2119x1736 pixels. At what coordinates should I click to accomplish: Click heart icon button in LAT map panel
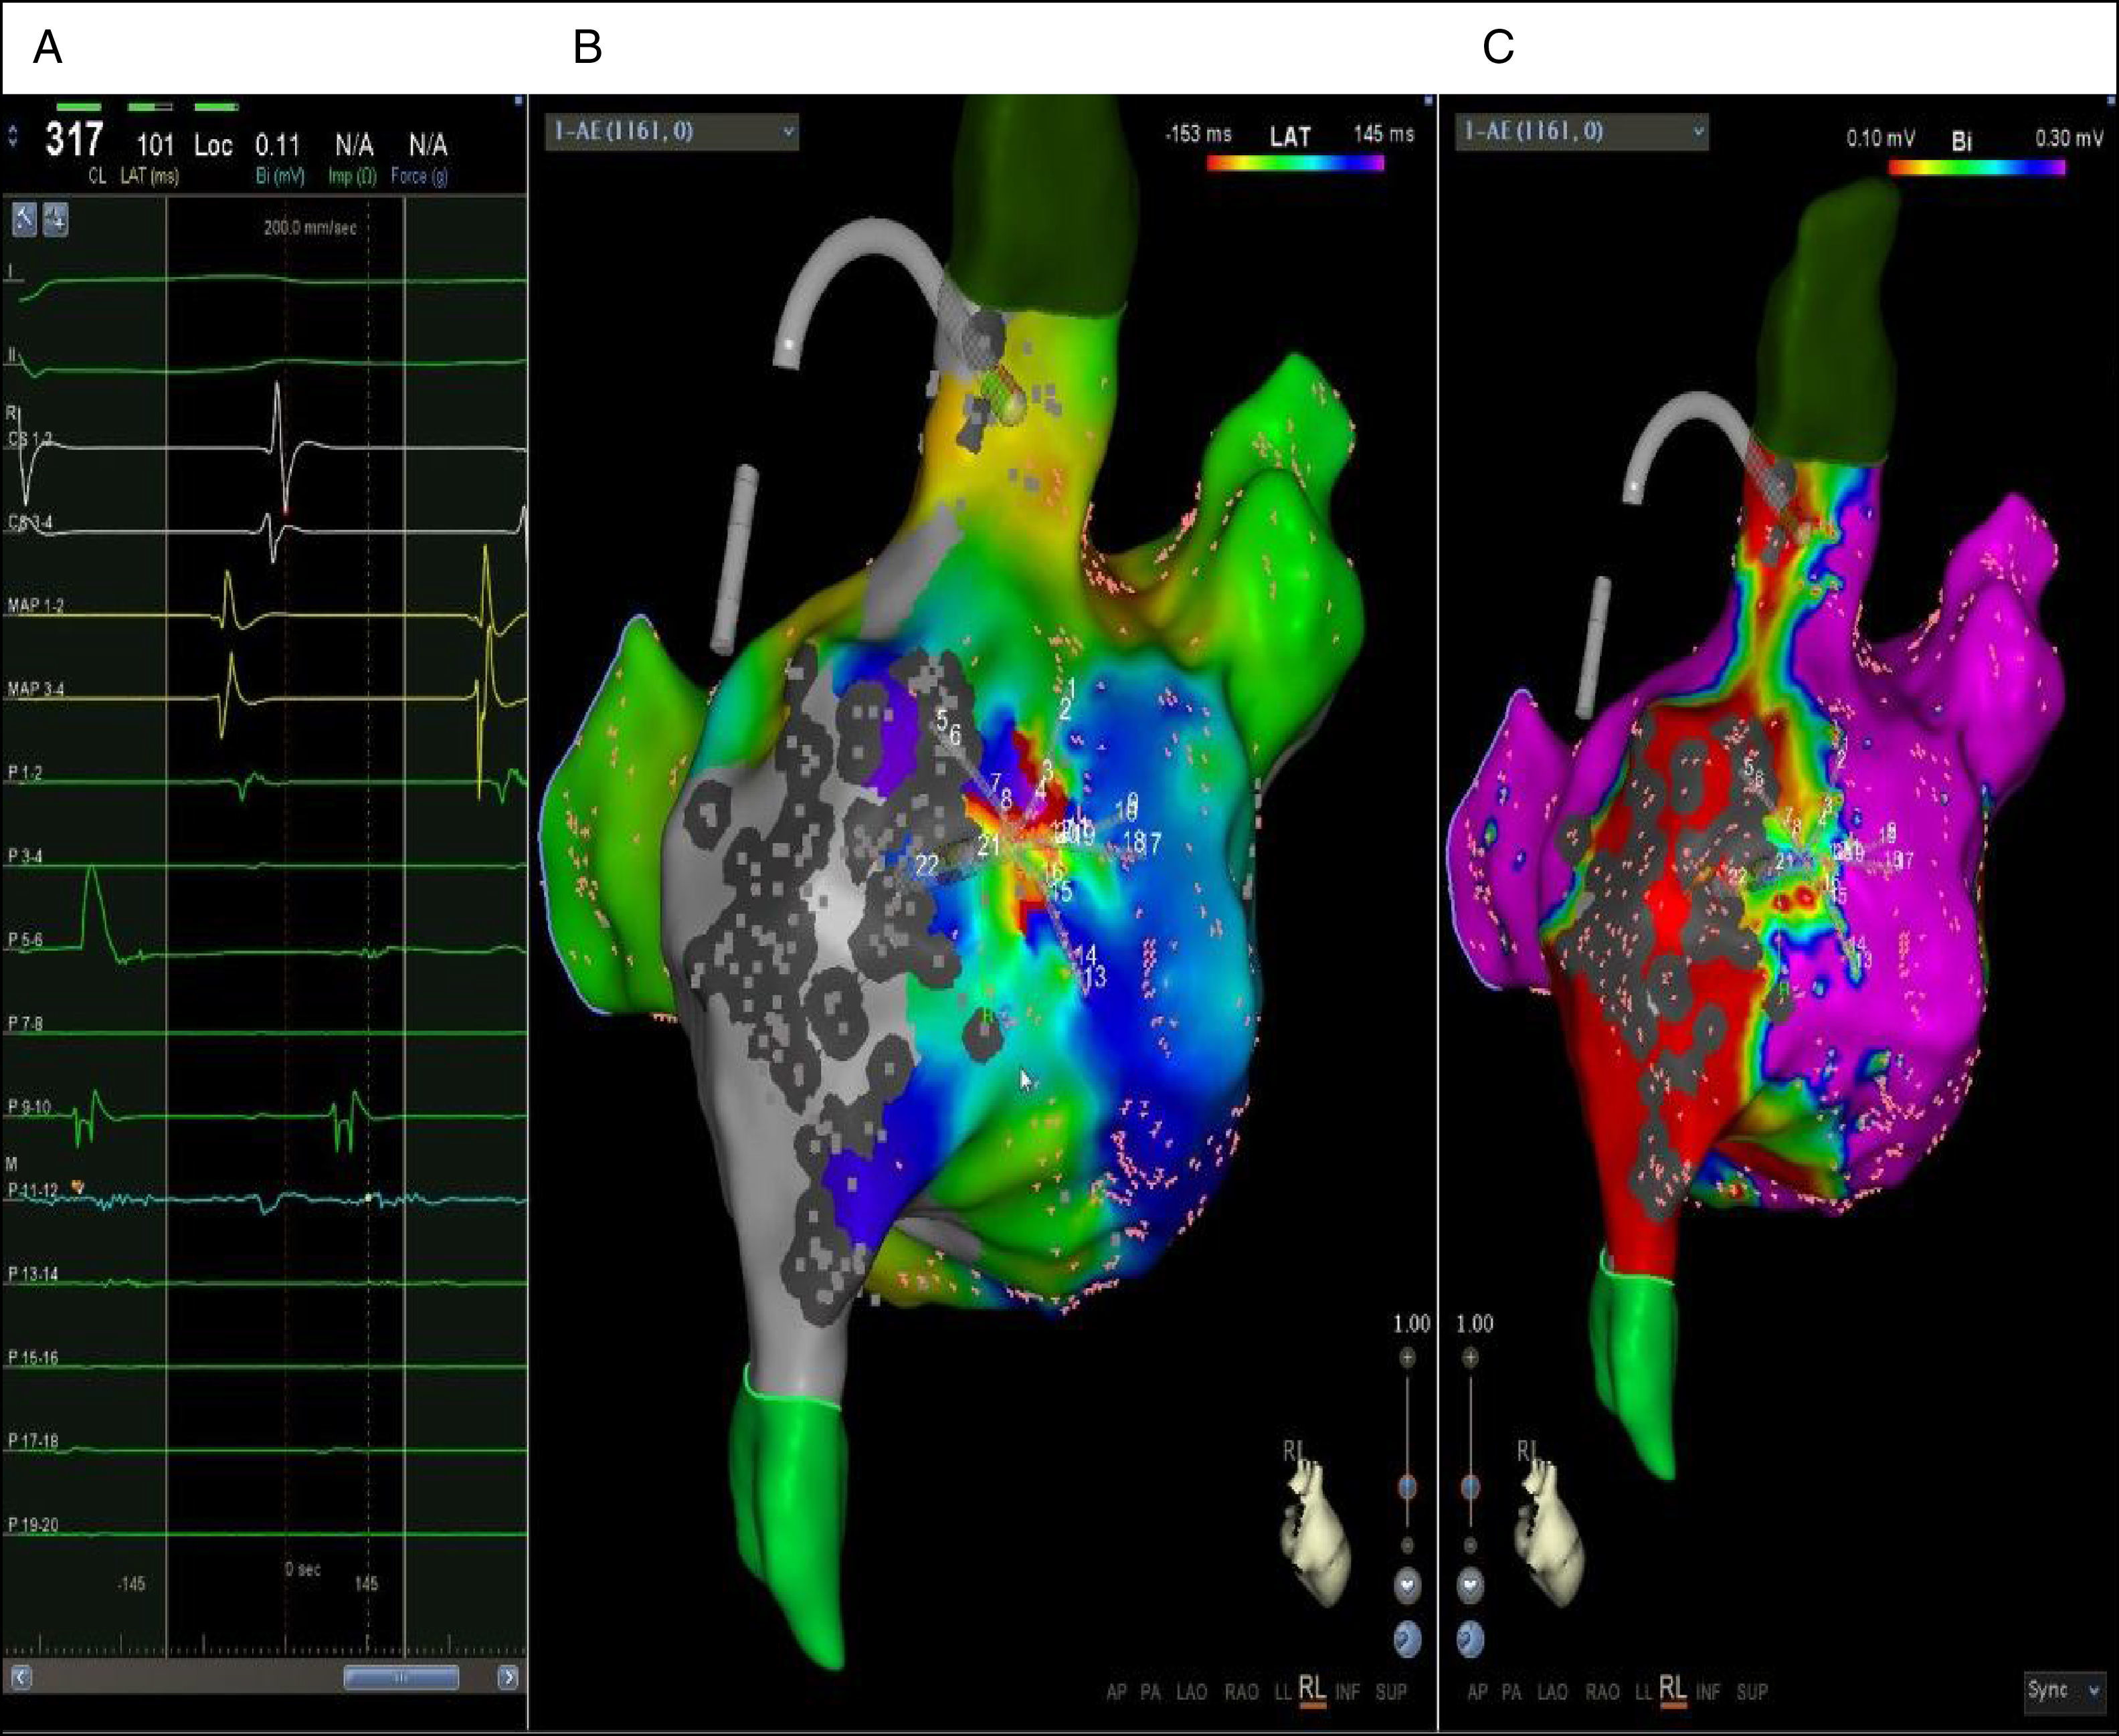pyautogui.click(x=1407, y=1585)
